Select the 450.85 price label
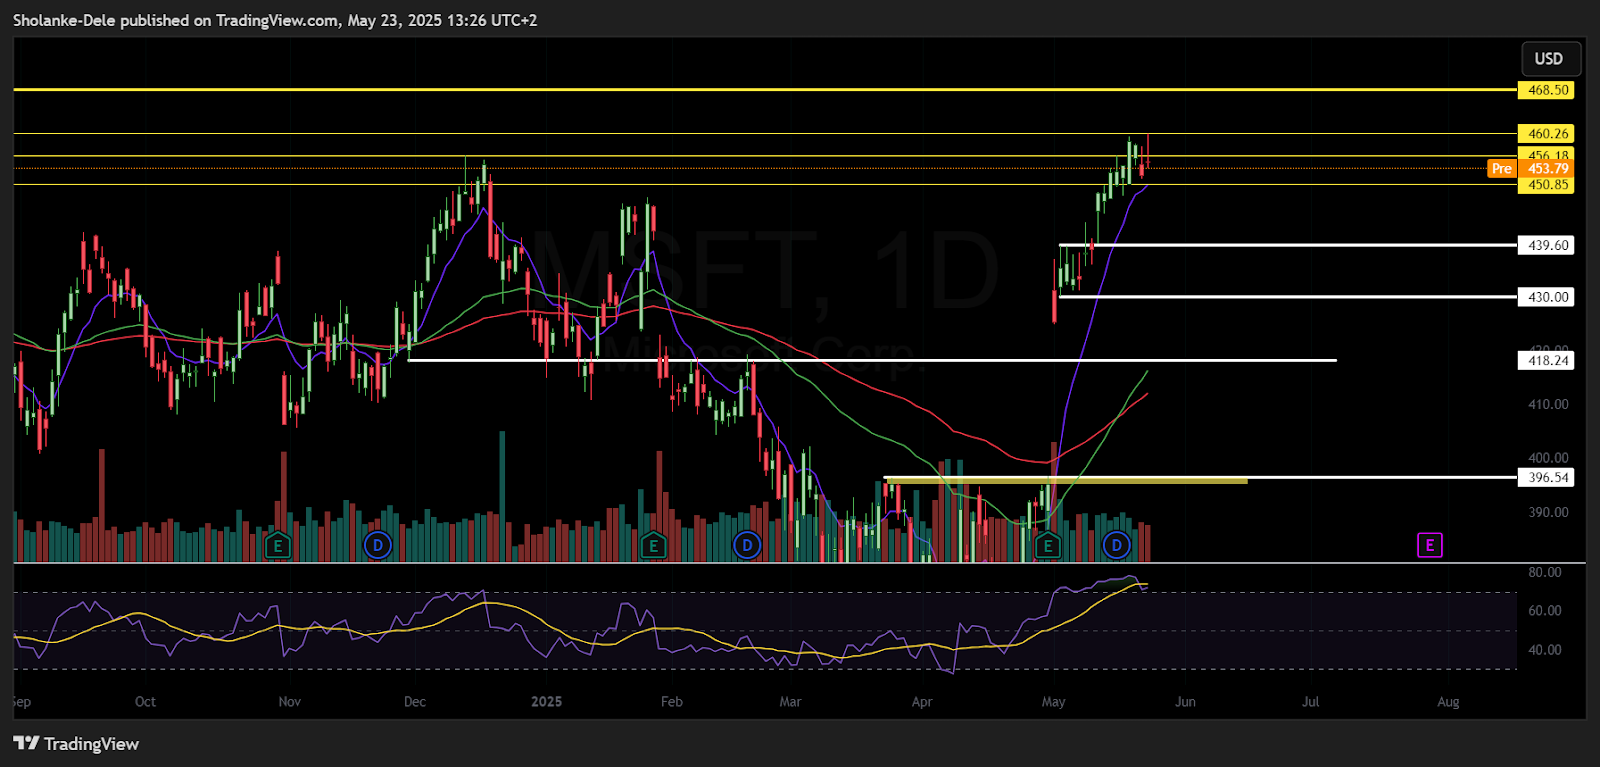The height and width of the screenshot is (767, 1600). pos(1546,185)
